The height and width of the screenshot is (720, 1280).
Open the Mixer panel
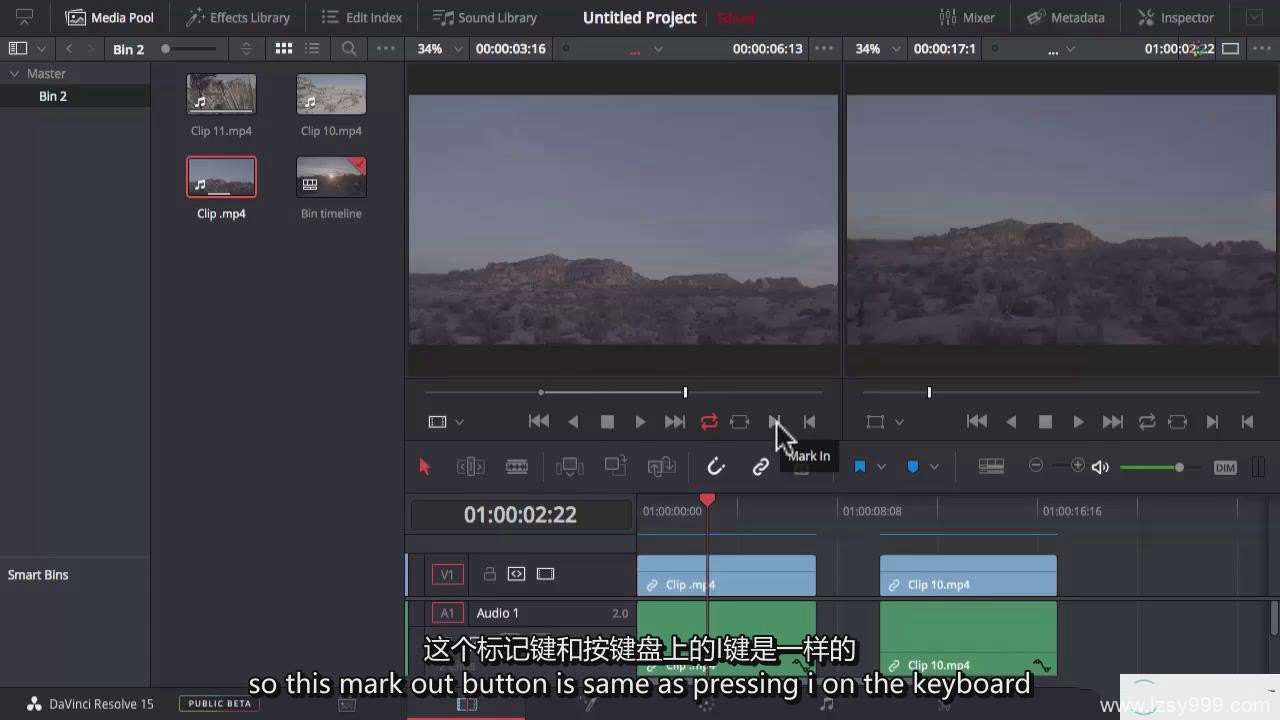click(967, 17)
